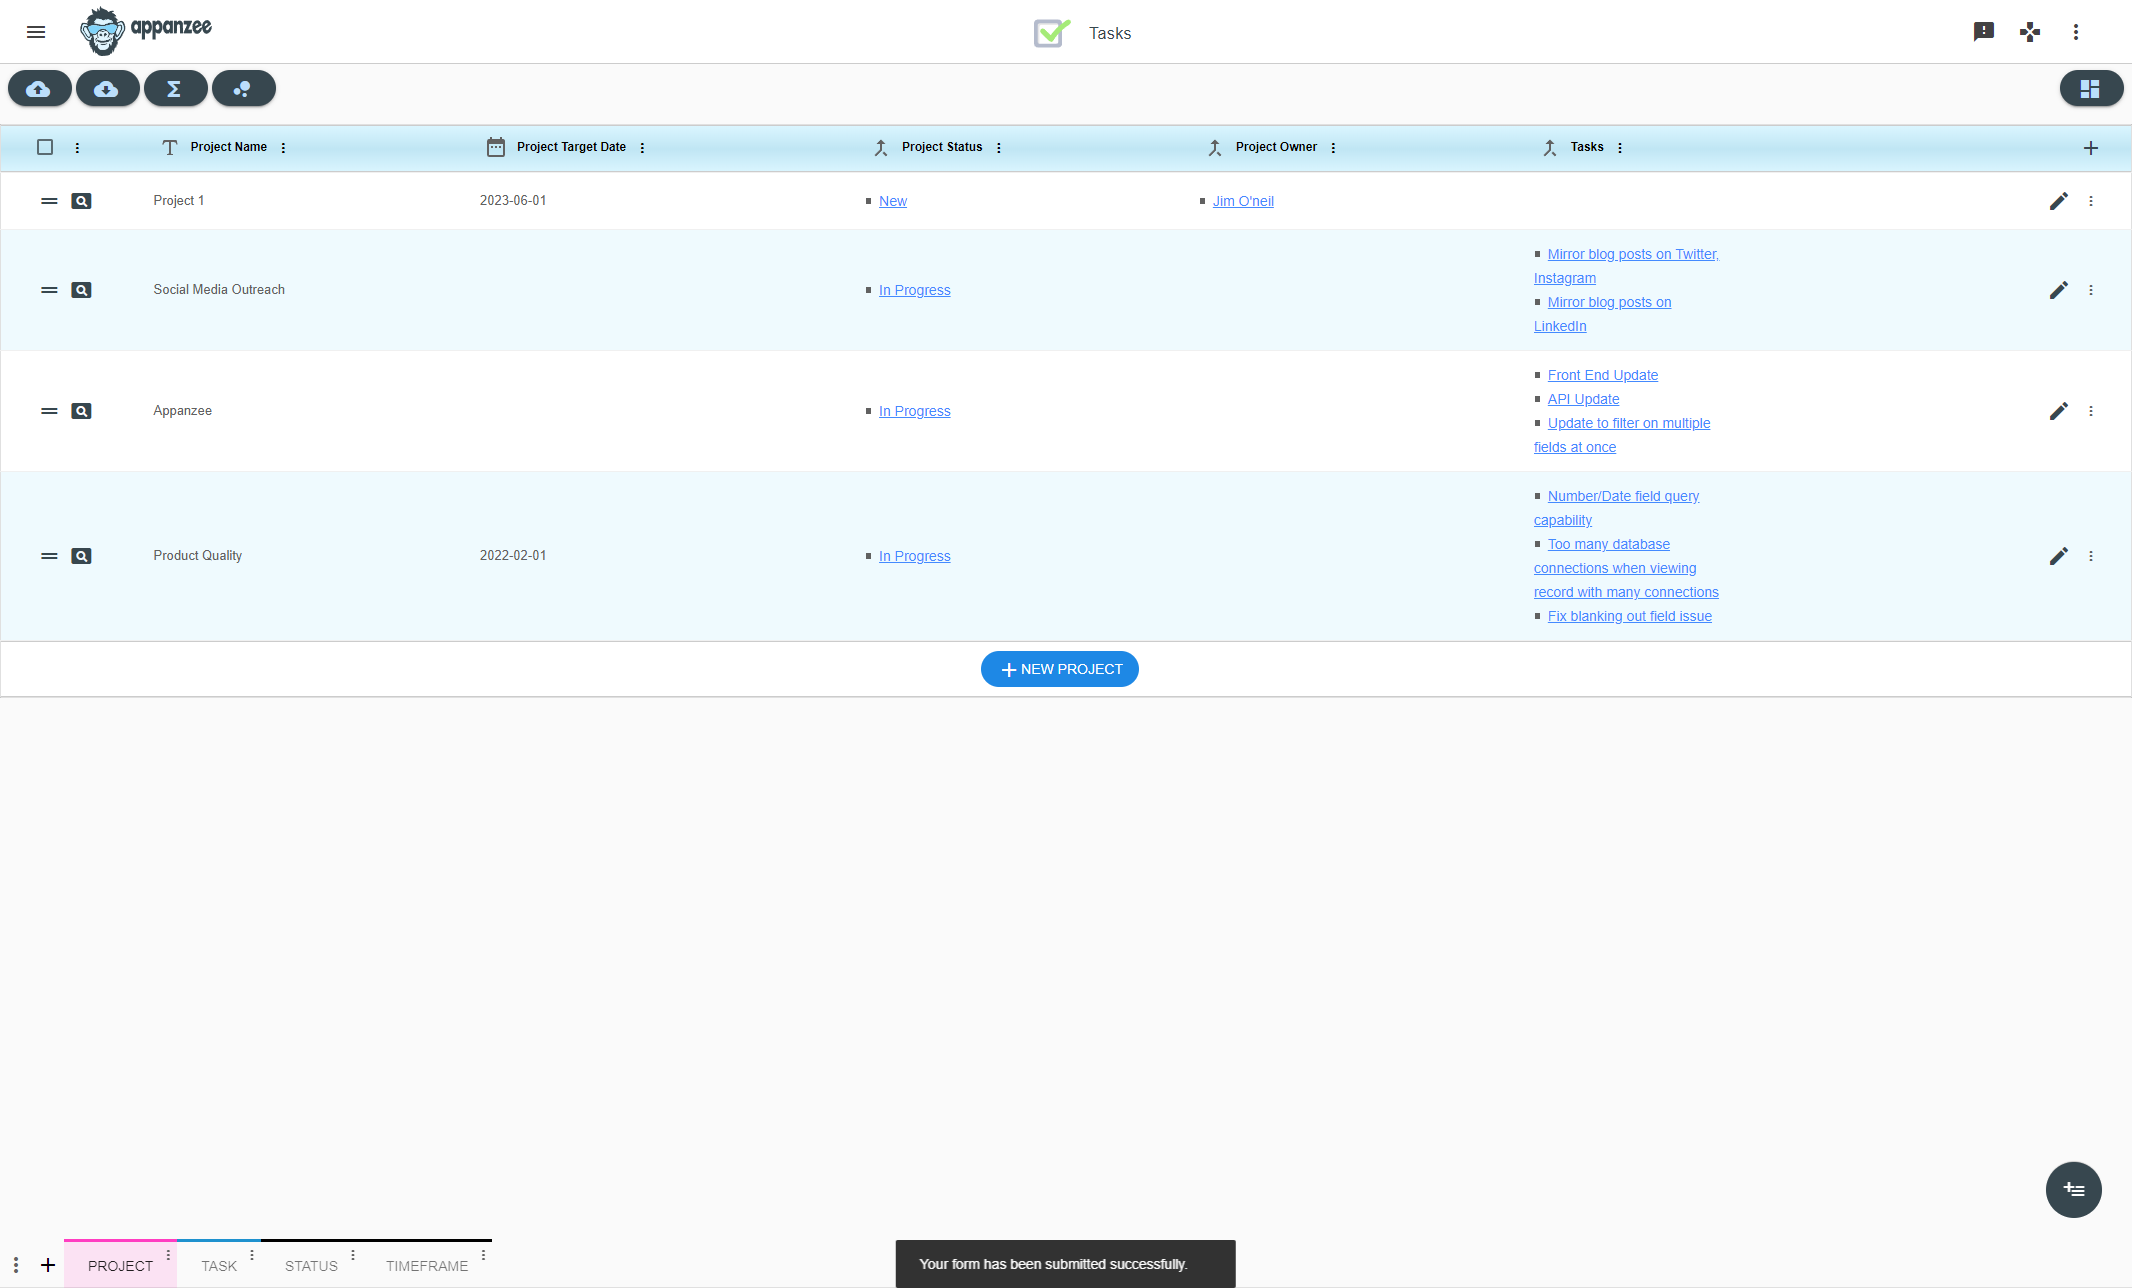Viewport: 2132px width, 1288px height.
Task: Edit the Appanzee row
Action: pyautogui.click(x=2059, y=411)
